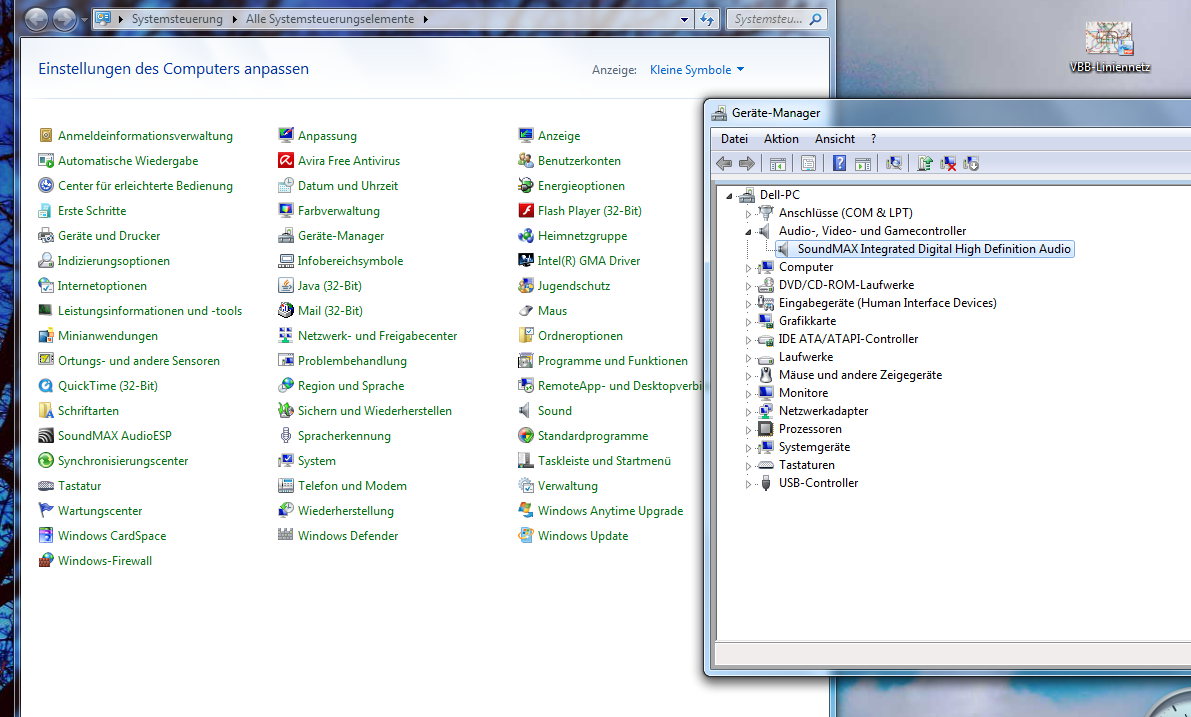The image size is (1191, 717).
Task: Expand the Netzwerkadapter node
Action: click(x=748, y=412)
